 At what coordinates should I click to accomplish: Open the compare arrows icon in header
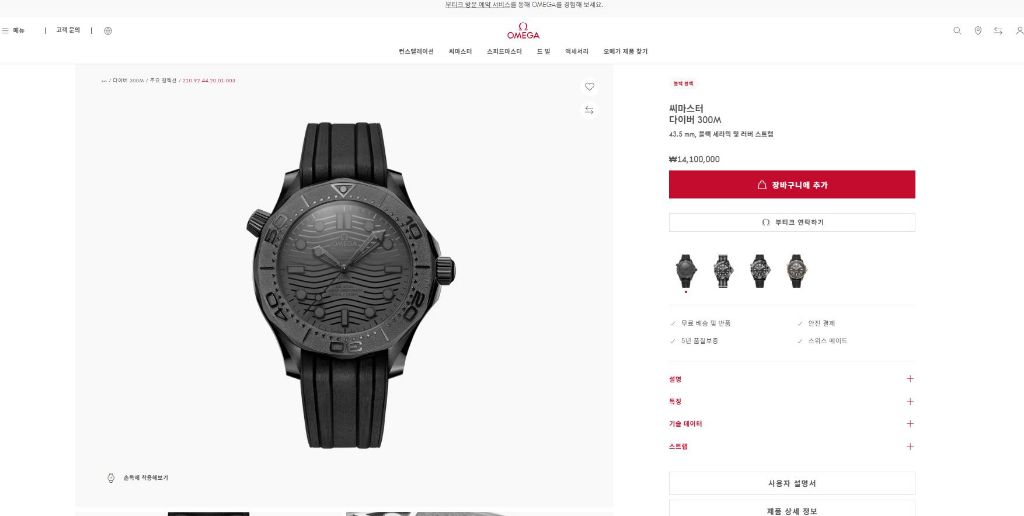coord(998,31)
